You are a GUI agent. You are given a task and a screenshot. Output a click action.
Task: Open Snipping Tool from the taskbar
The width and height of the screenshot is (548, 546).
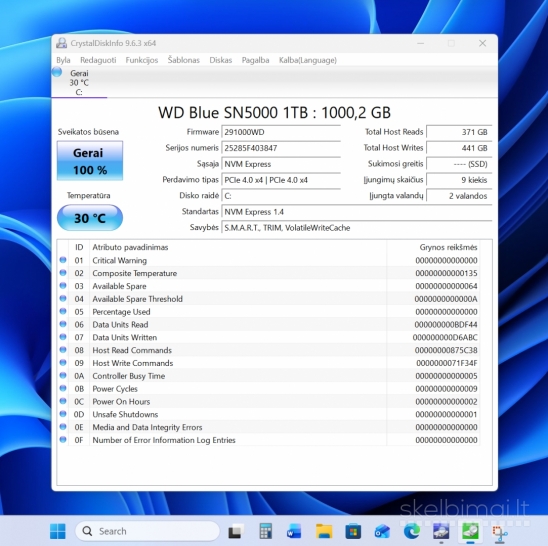click(x=500, y=532)
